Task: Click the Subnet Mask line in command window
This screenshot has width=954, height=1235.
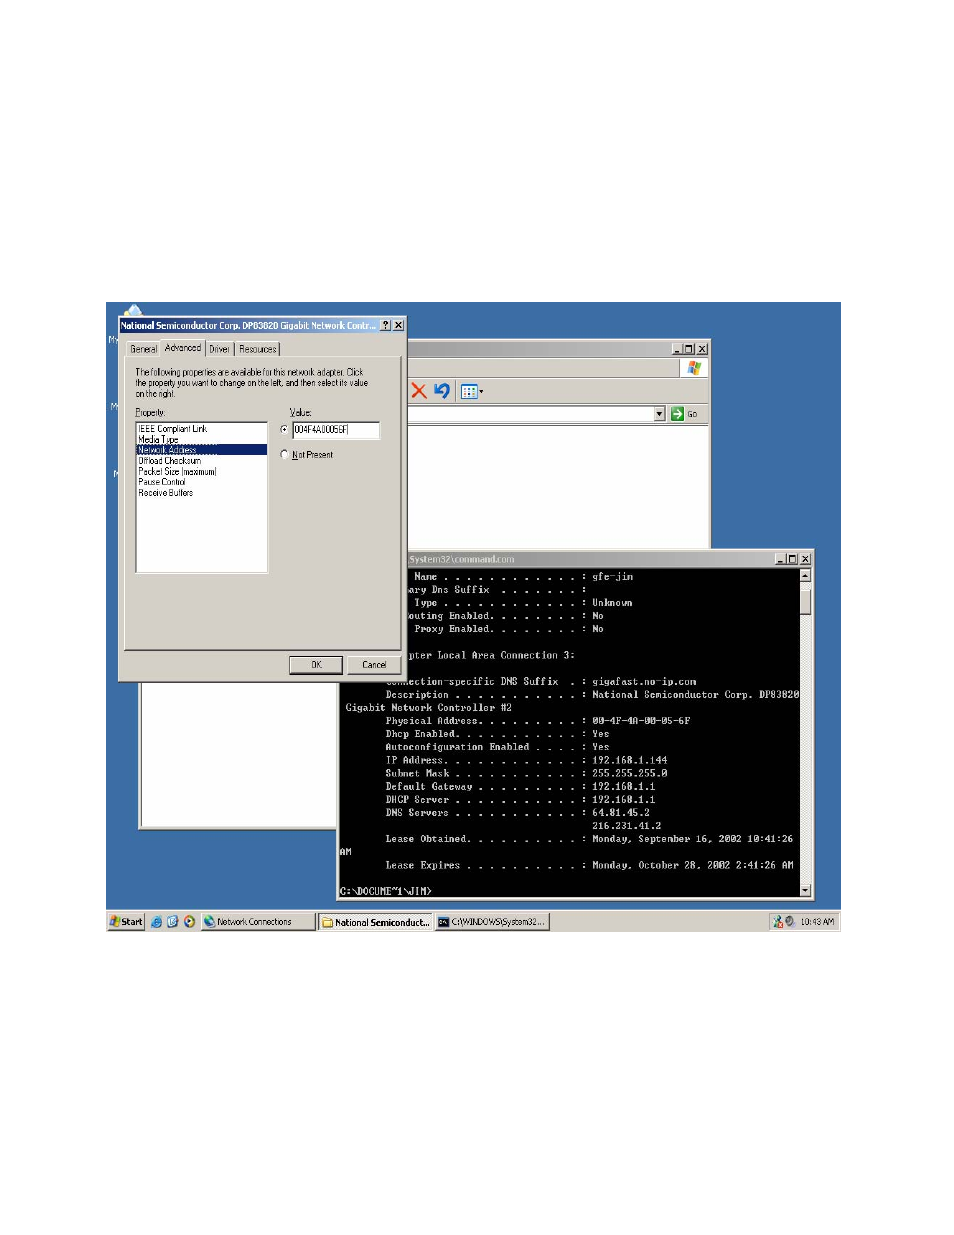Action: click(x=527, y=773)
